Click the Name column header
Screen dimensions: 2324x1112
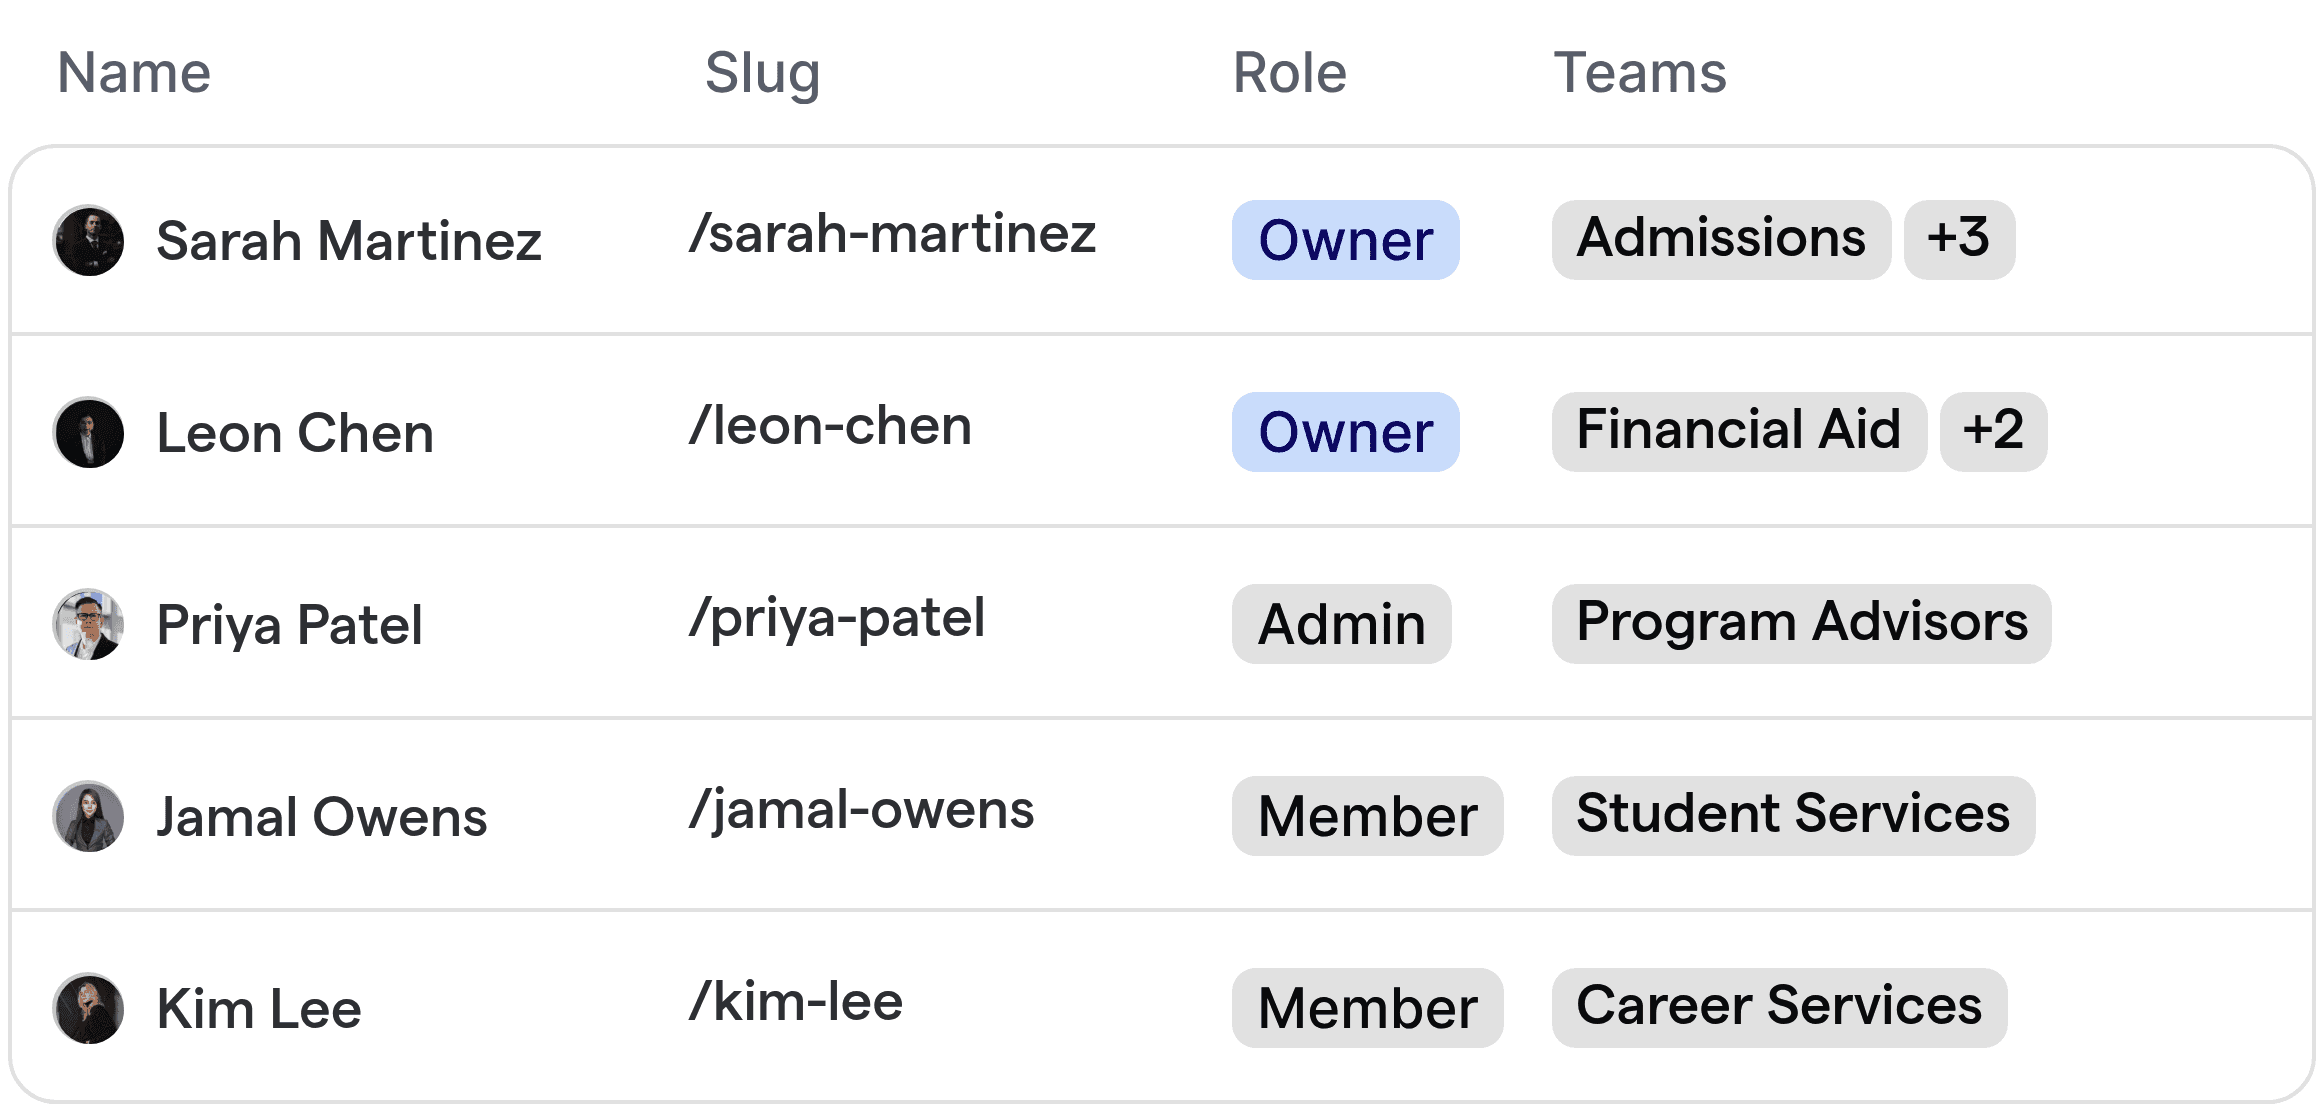134,71
